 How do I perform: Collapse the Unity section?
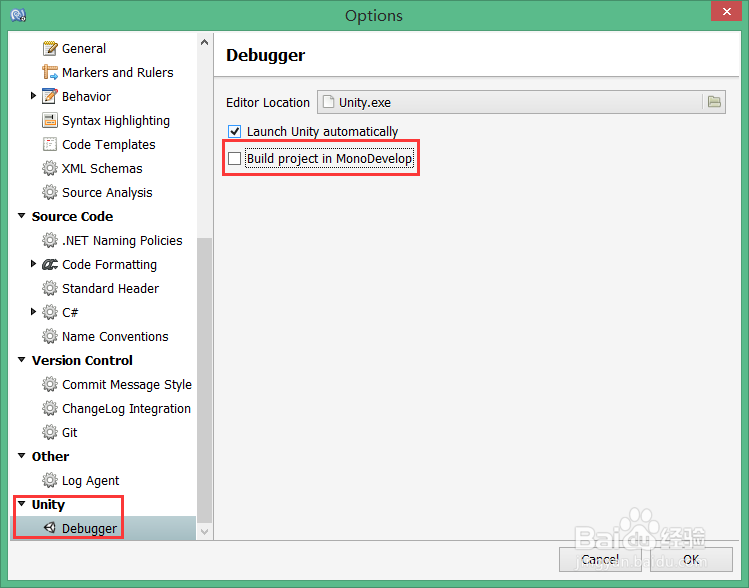click(21, 504)
